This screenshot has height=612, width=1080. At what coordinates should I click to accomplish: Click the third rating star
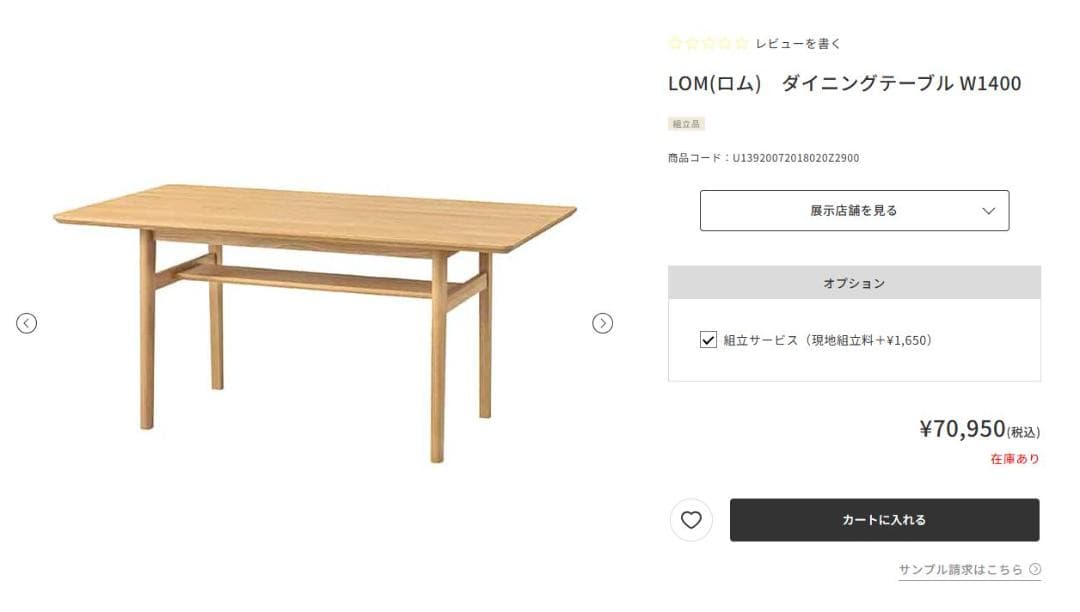point(707,43)
